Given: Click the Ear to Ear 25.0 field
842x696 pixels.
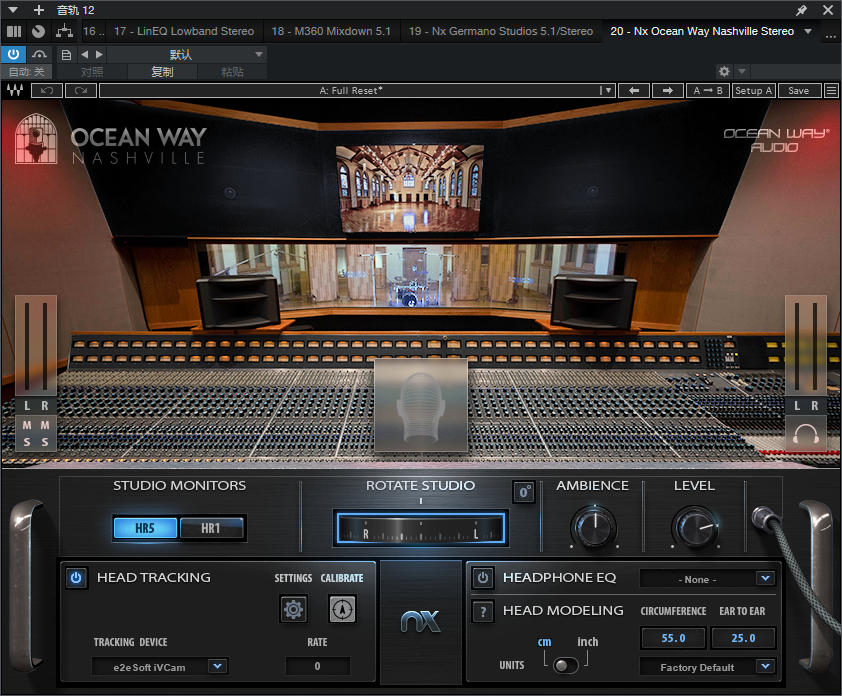Looking at the screenshot, I should pyautogui.click(x=743, y=638).
